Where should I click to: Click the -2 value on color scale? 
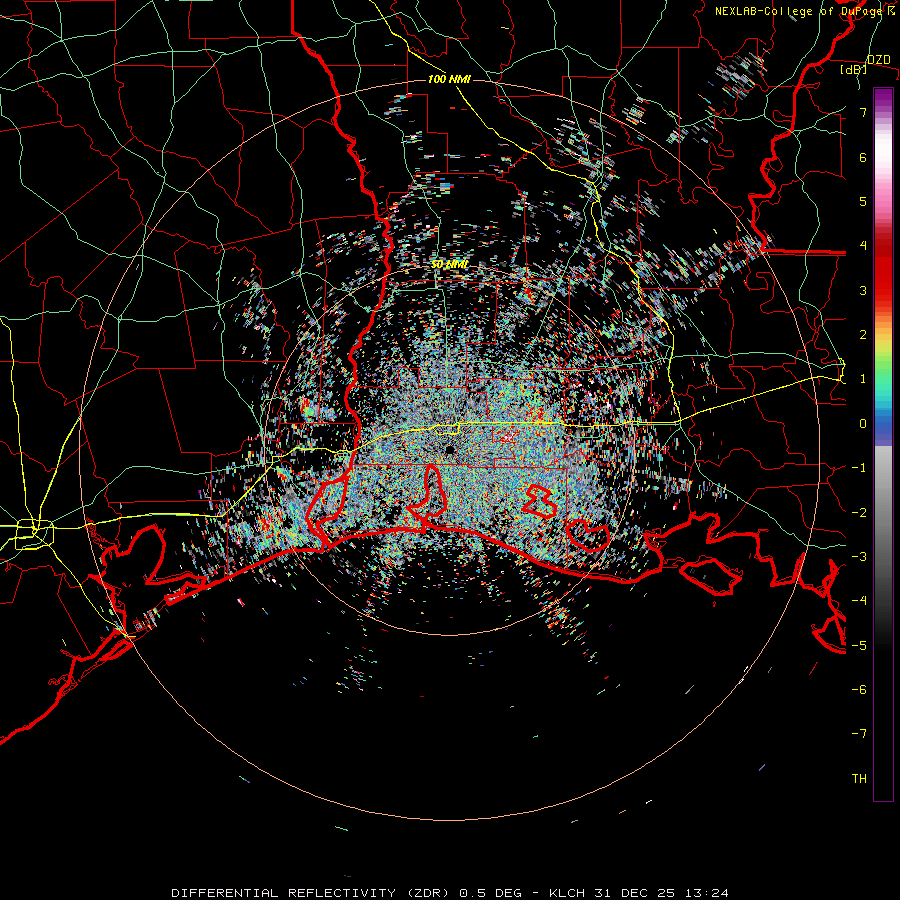pos(859,513)
